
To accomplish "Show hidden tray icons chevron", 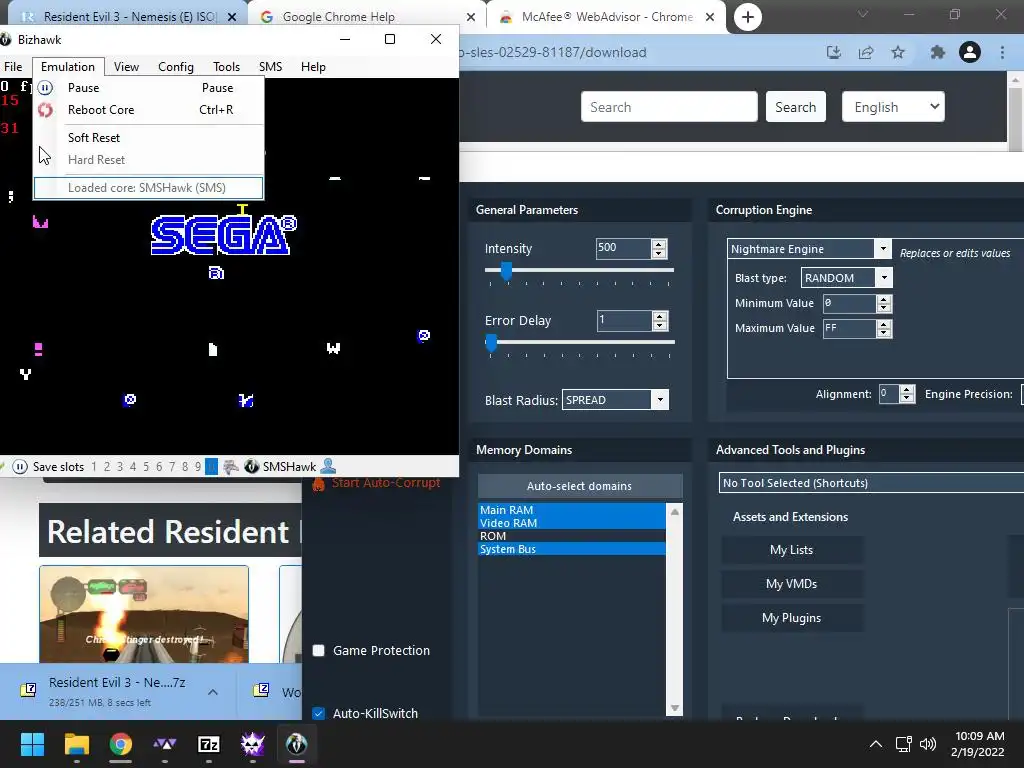I will click(x=876, y=744).
